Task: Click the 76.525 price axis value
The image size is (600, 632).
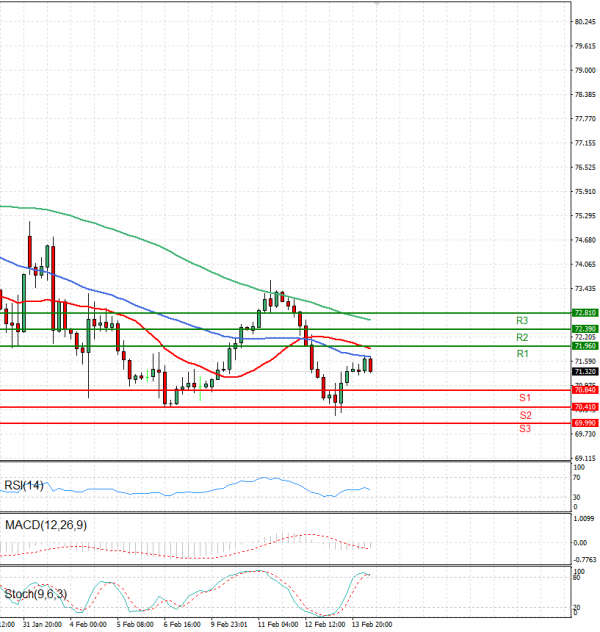Action: [x=585, y=167]
